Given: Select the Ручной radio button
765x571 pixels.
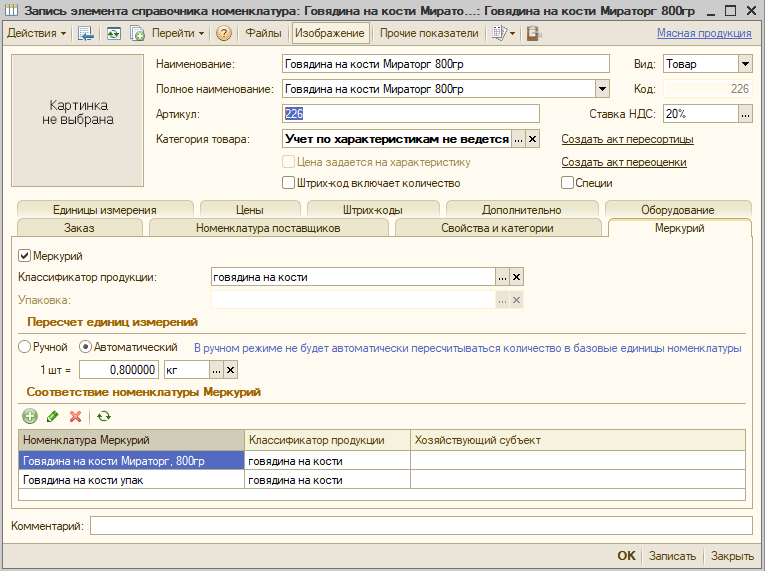Looking at the screenshot, I should [x=24, y=347].
